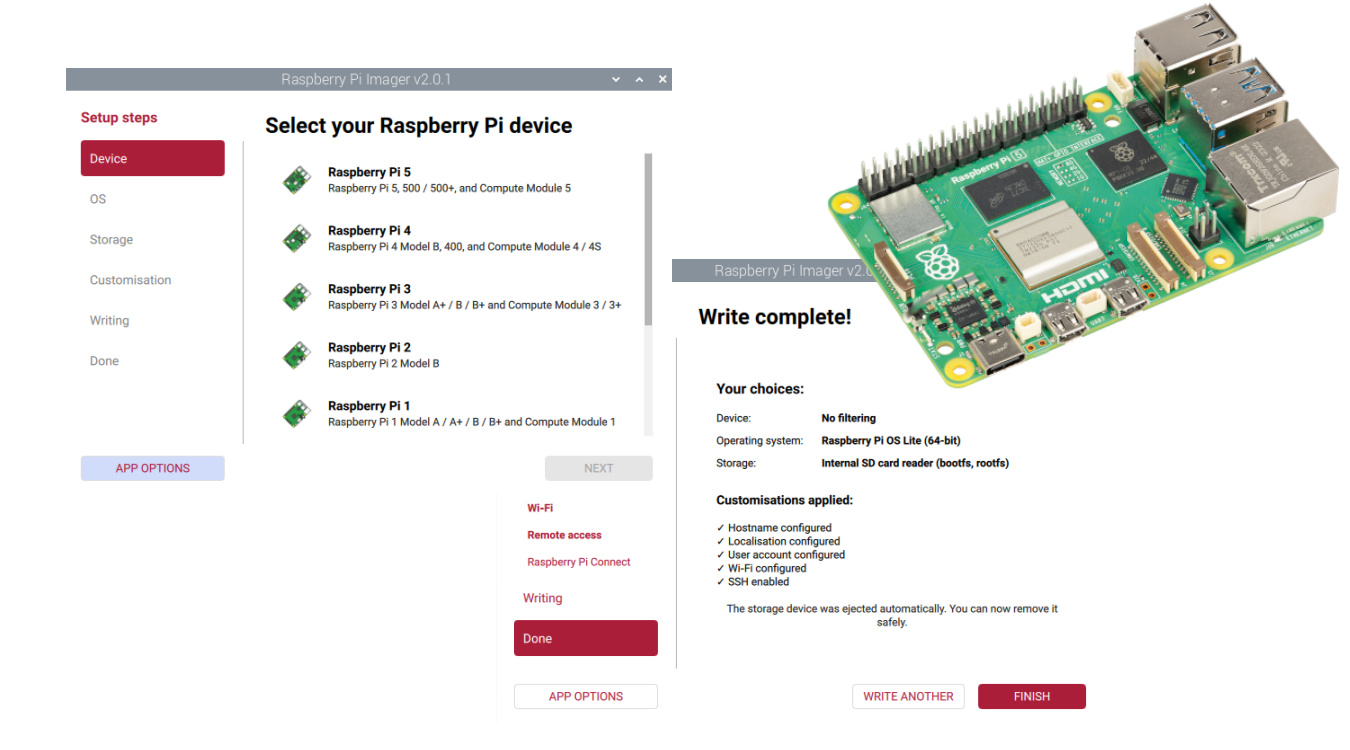Select the Raspberry Pi 3 device icon
1350x750 pixels.
[x=296, y=296]
